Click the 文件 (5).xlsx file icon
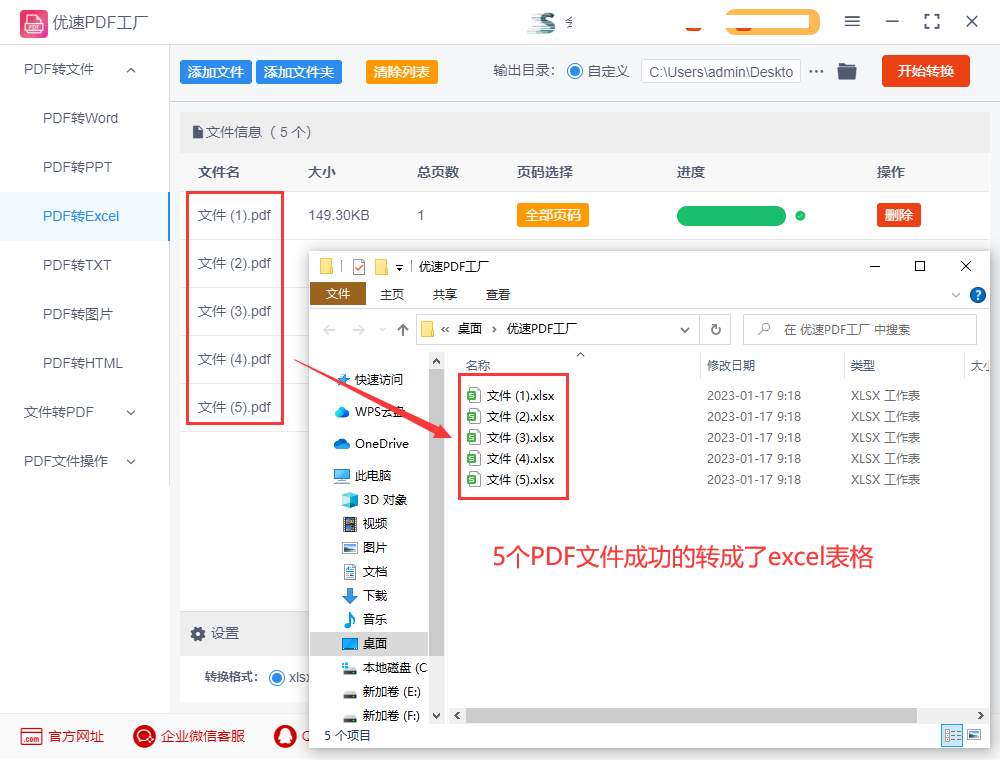The width and height of the screenshot is (1000, 760). [473, 479]
